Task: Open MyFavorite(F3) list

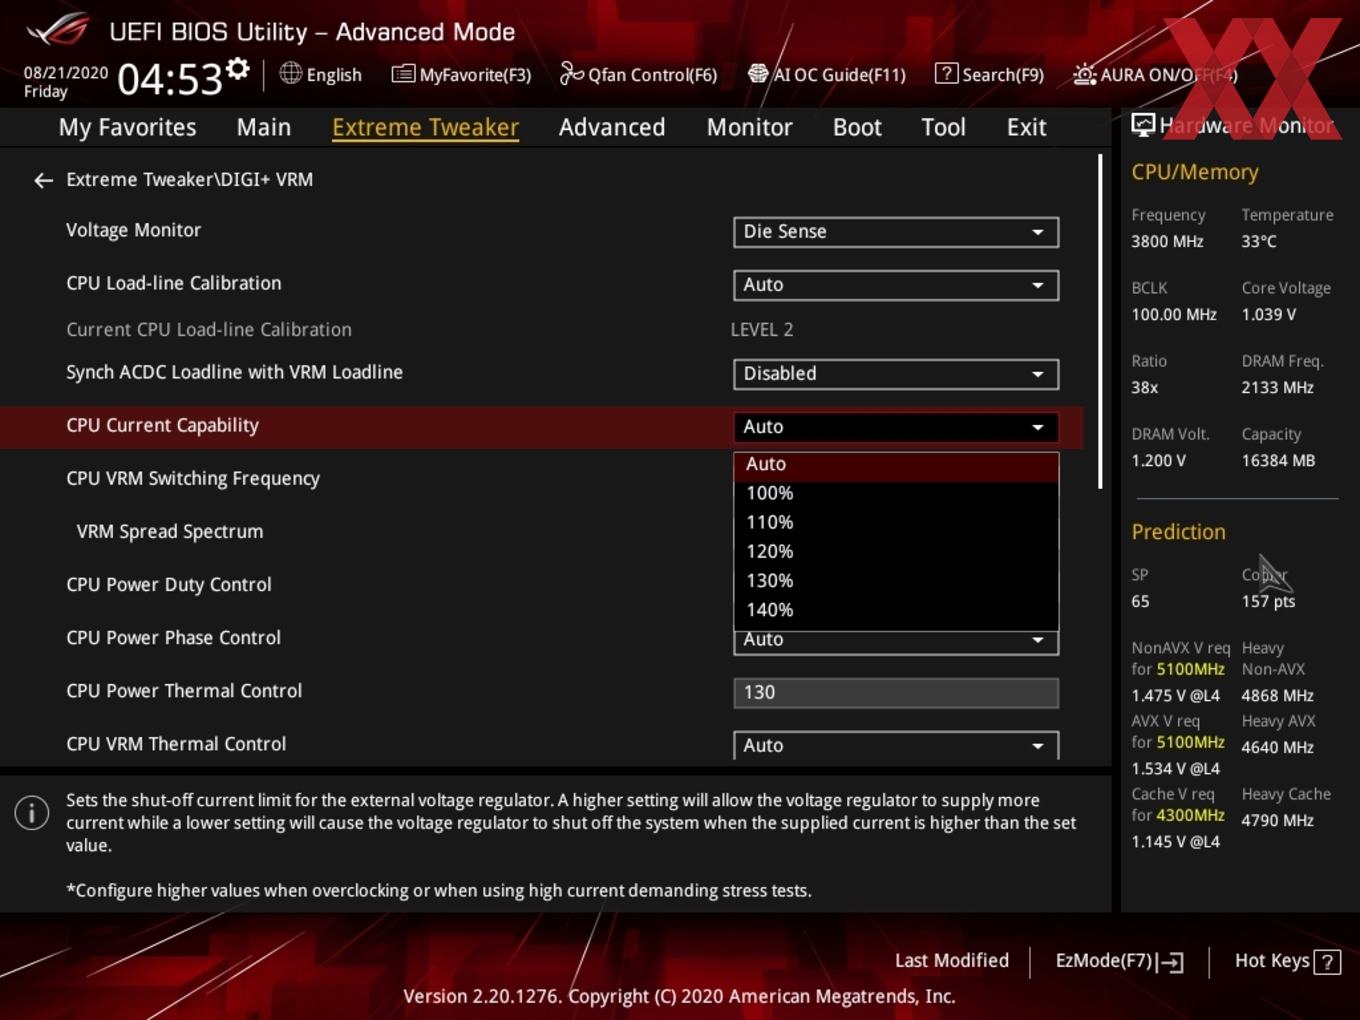Action: 461,74
